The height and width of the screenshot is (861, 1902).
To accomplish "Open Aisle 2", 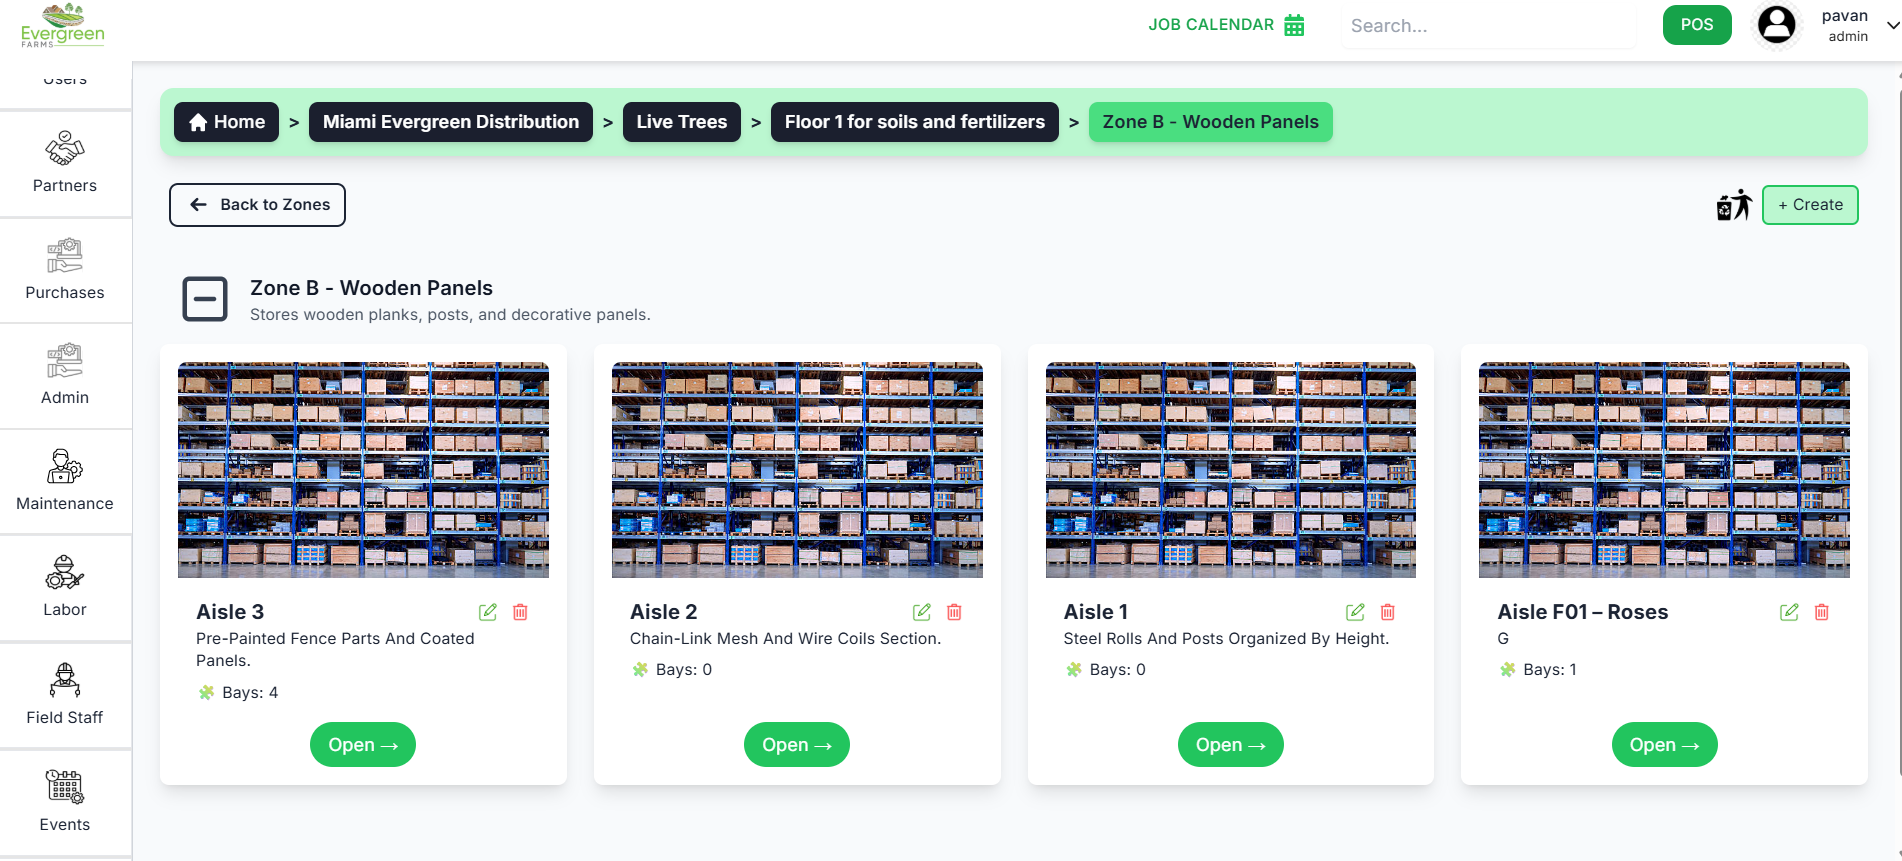I will [797, 745].
